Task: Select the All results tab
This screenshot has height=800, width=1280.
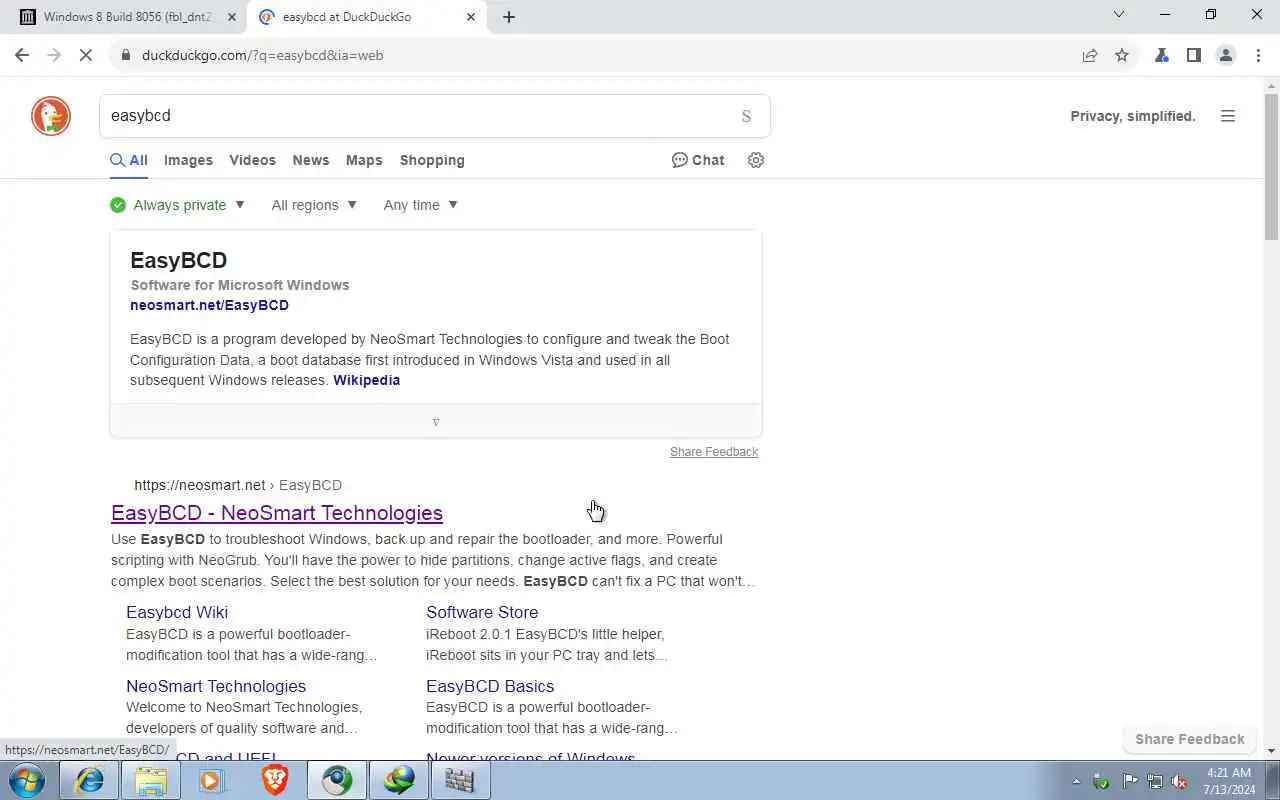Action: click(x=129, y=160)
